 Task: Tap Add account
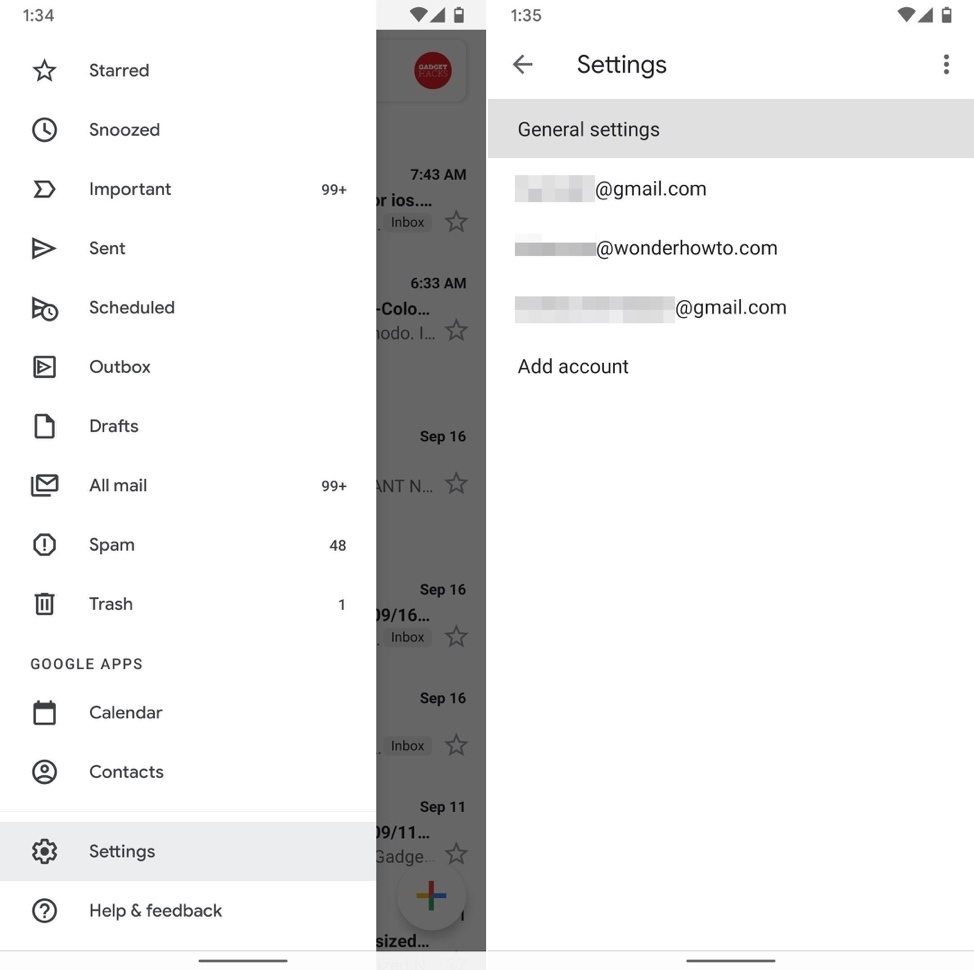573,367
